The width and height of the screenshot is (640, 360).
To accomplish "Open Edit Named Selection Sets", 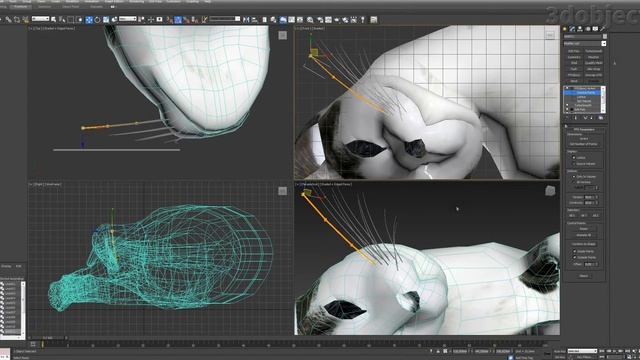I will click(x=204, y=20).
